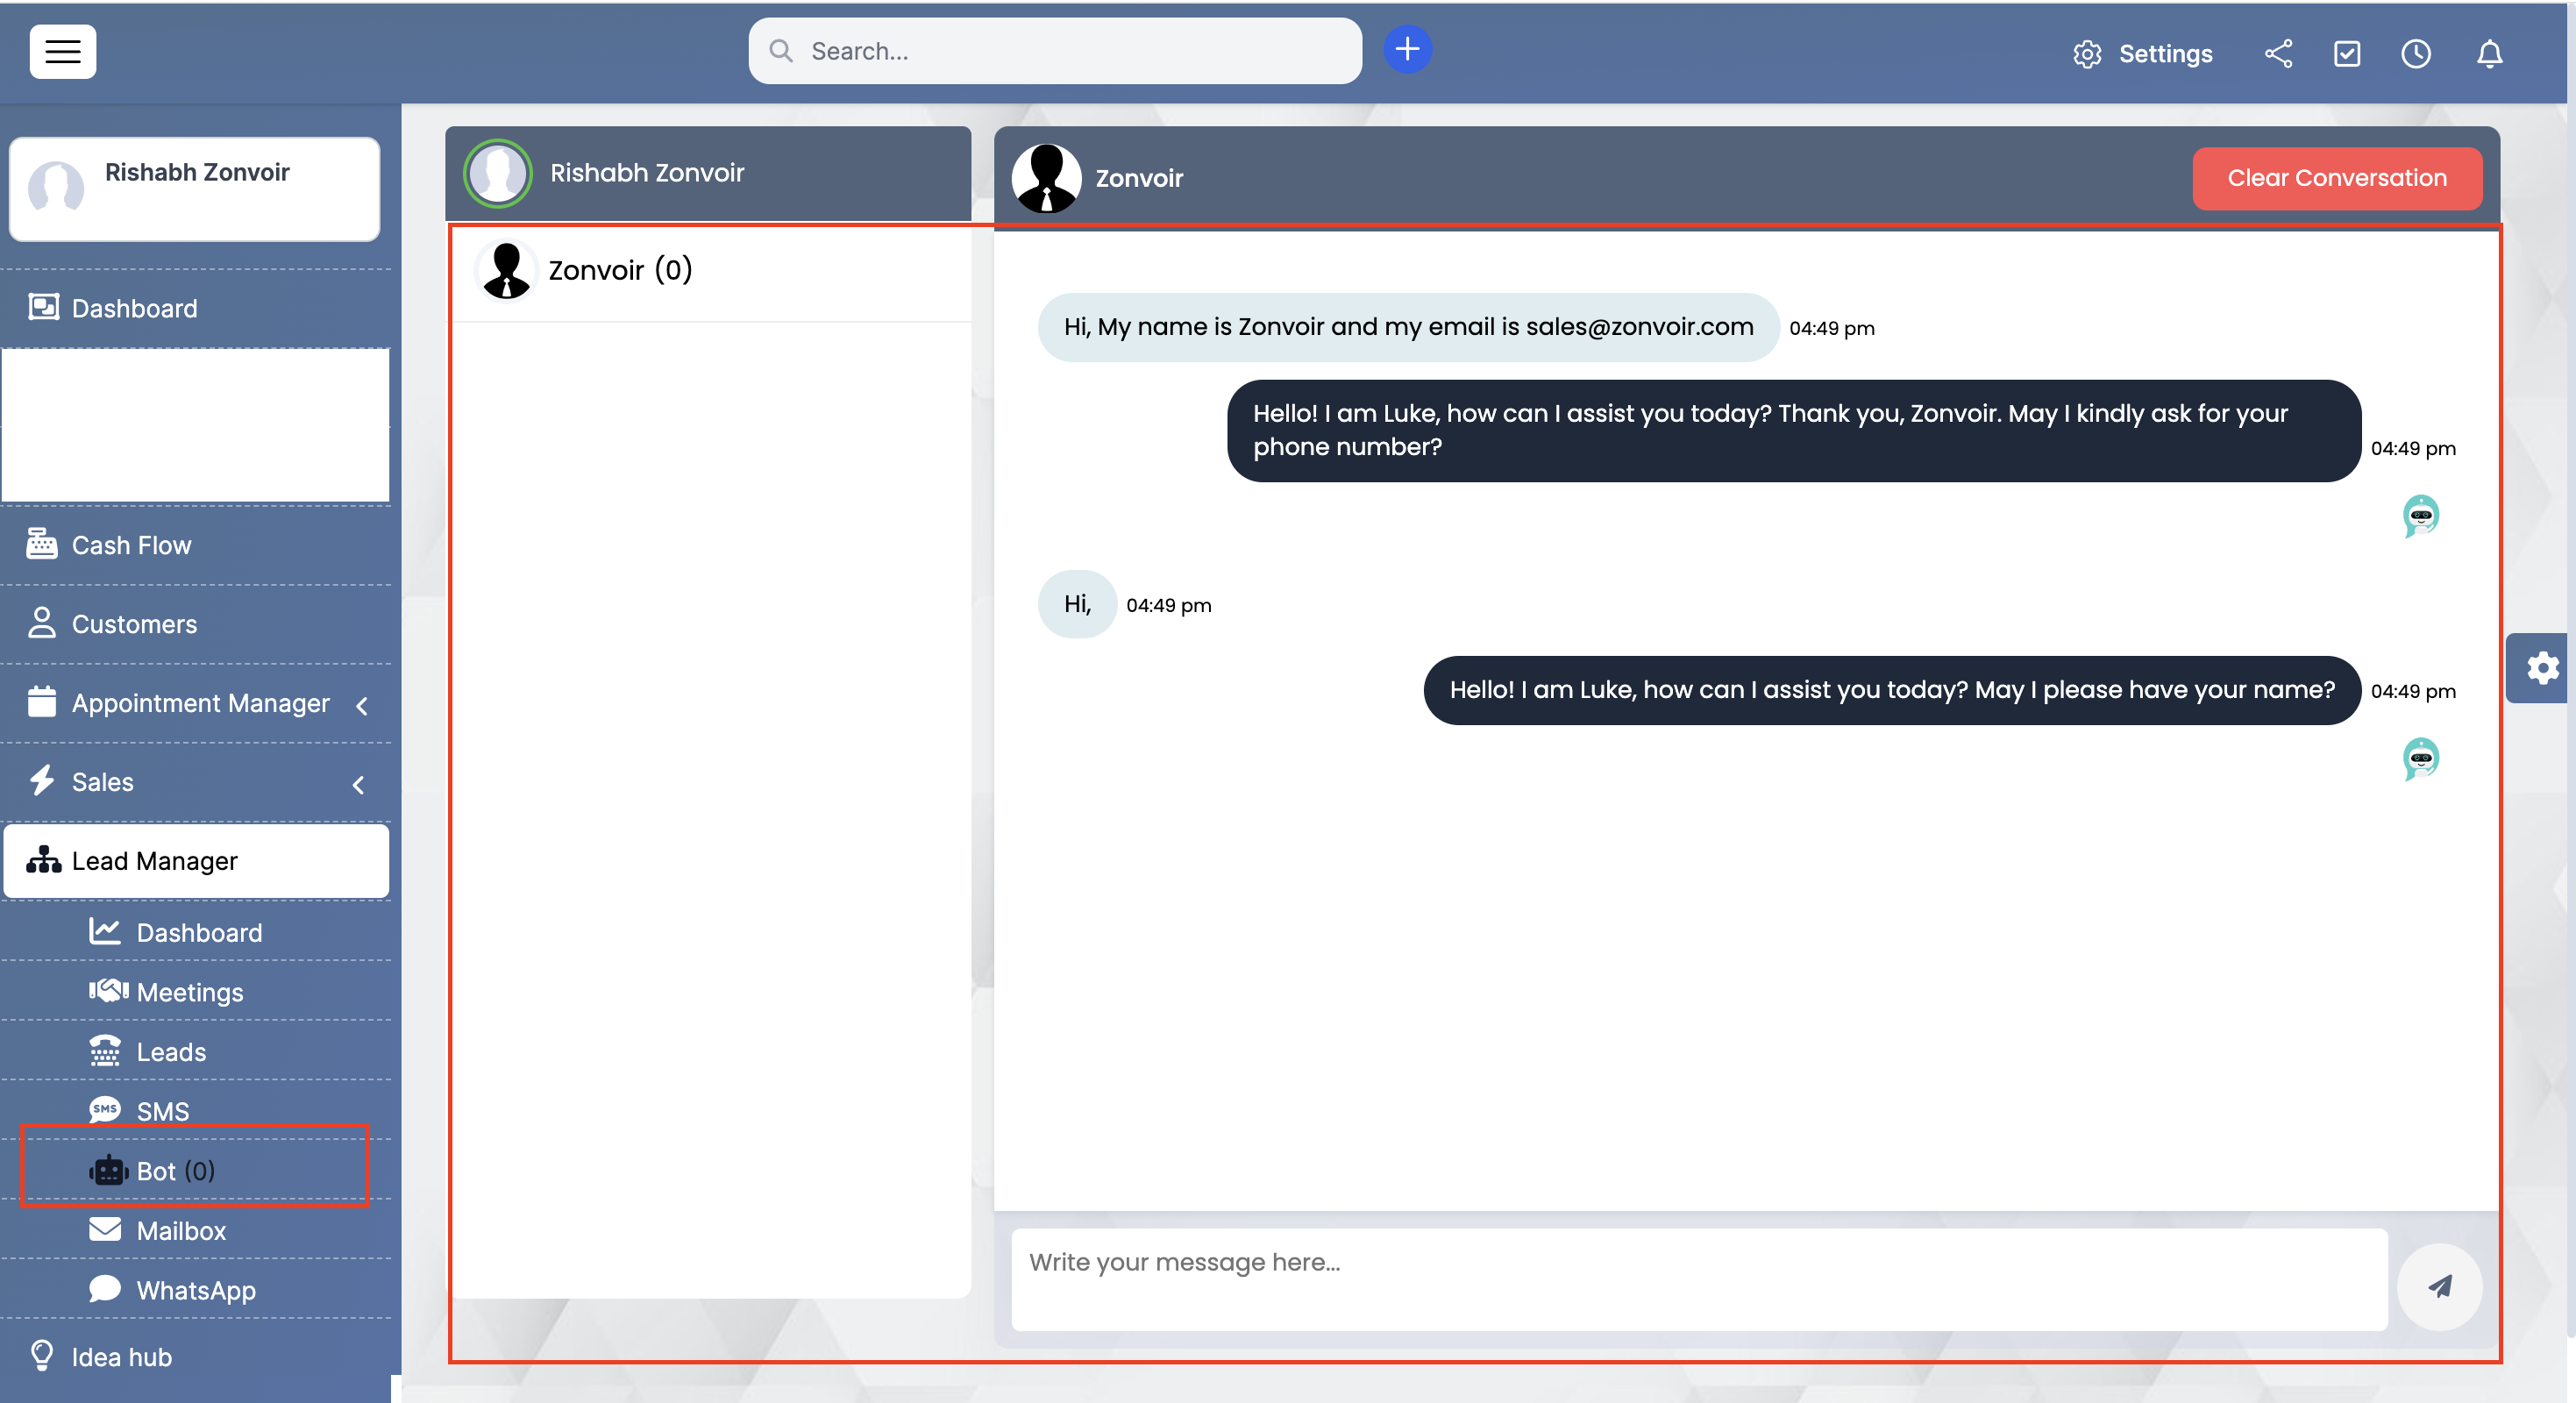The image size is (2576, 1403).
Task: Open WhatsApp from the sidebar icon
Action: (105, 1289)
